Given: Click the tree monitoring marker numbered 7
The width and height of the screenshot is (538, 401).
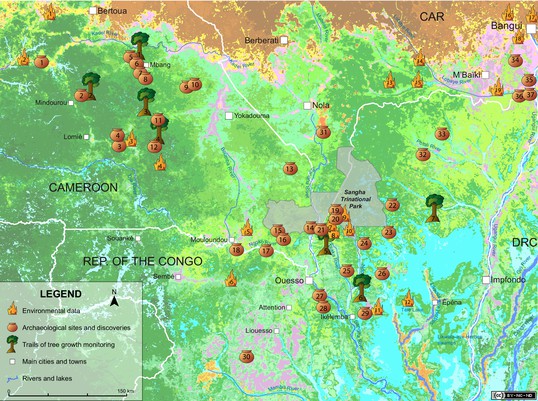Looking at the screenshot, I should [x=434, y=208].
